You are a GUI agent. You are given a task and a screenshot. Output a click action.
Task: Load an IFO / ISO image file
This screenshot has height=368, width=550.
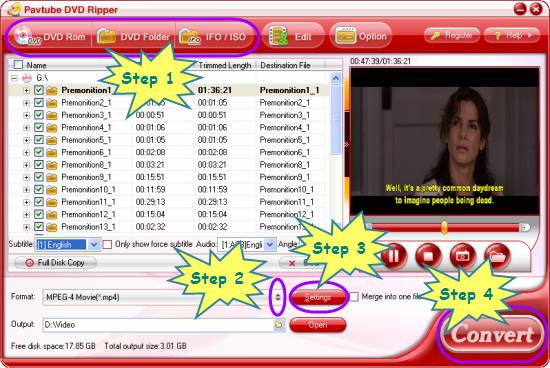tap(214, 36)
